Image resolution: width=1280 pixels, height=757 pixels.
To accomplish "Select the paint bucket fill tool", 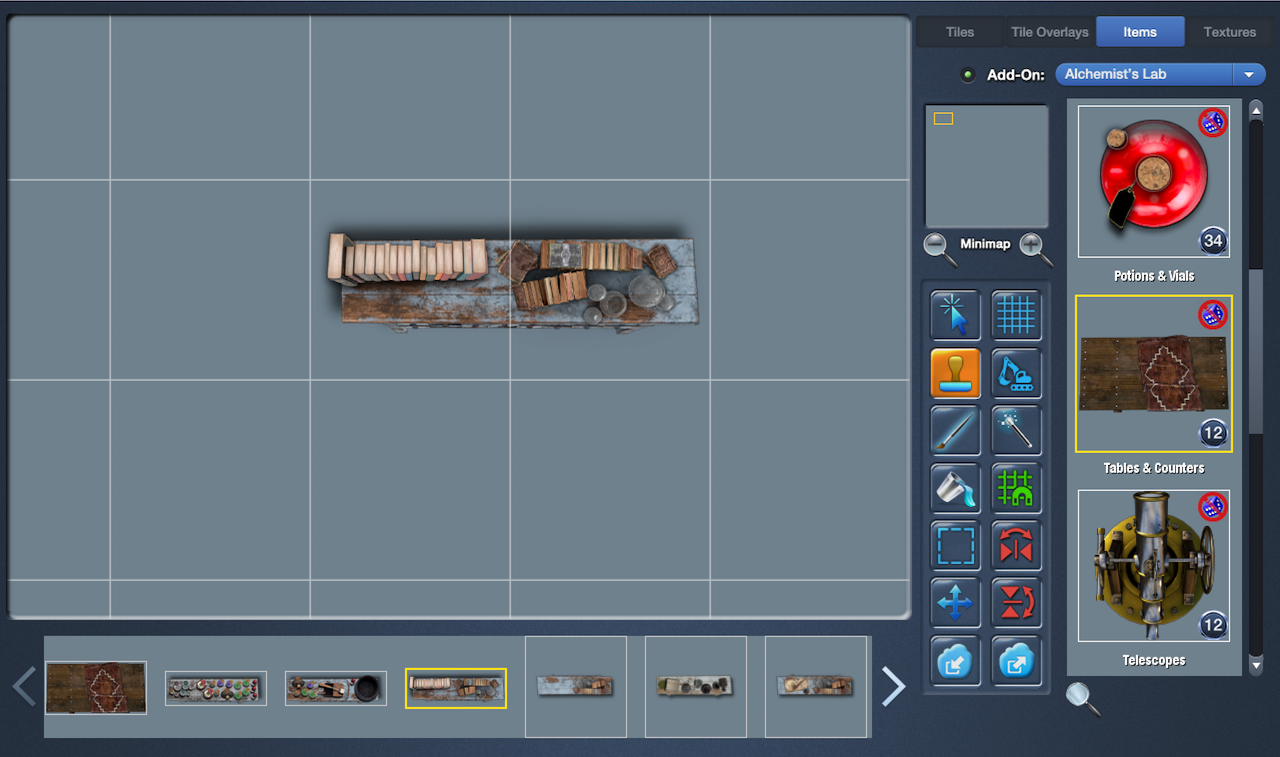I will 955,488.
